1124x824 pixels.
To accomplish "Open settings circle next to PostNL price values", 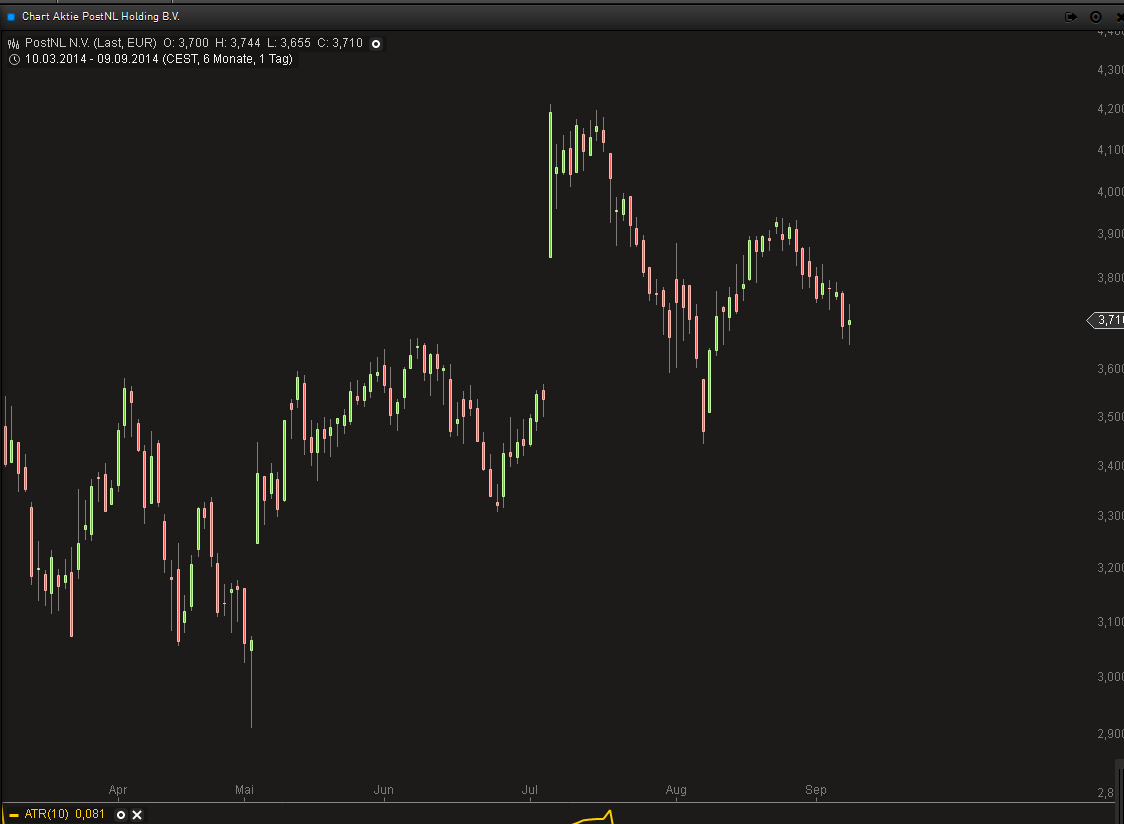I will (376, 44).
